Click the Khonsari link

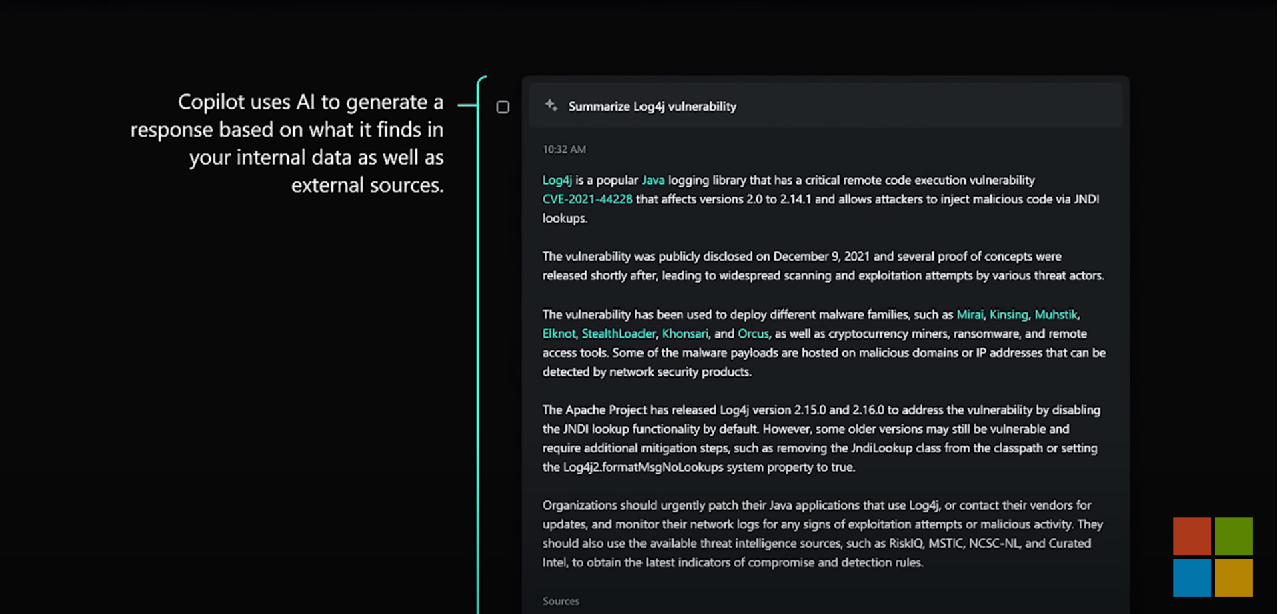pyautogui.click(x=685, y=333)
